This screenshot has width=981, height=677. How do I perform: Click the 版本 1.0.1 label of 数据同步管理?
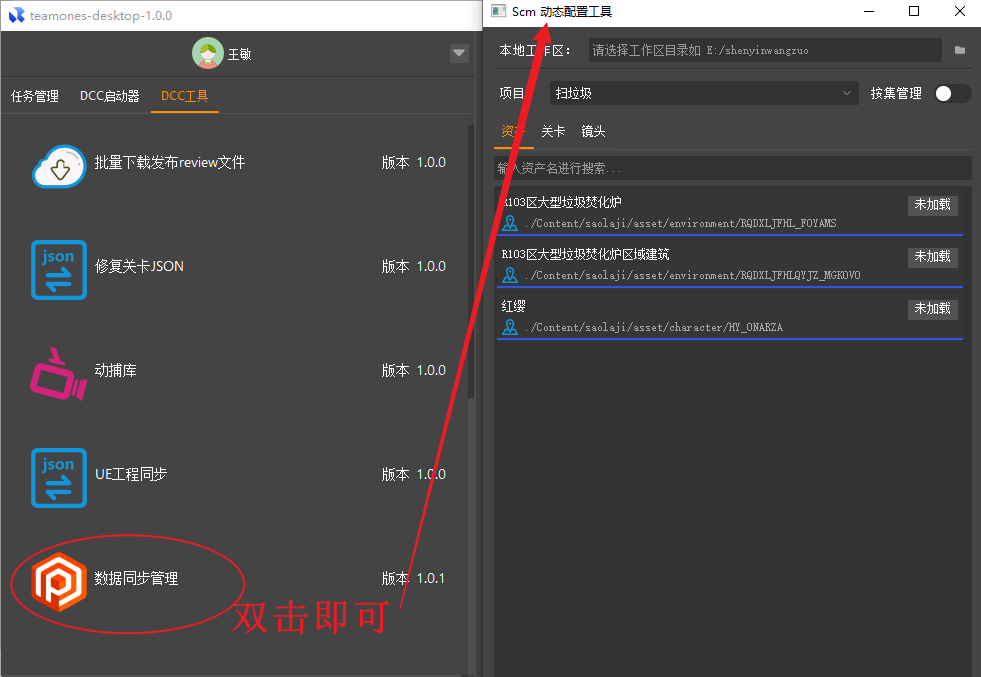[414, 578]
